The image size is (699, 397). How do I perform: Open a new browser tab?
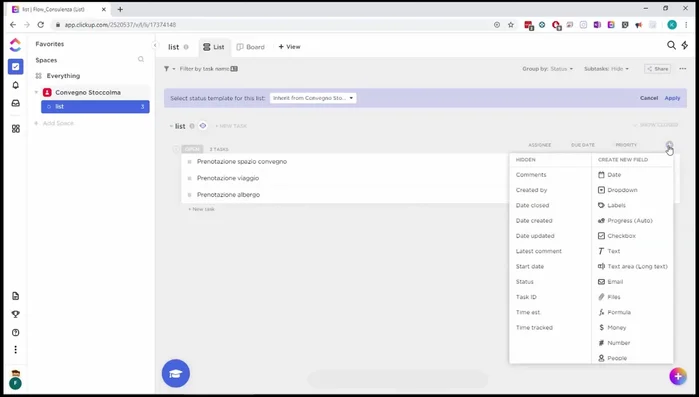click(120, 9)
